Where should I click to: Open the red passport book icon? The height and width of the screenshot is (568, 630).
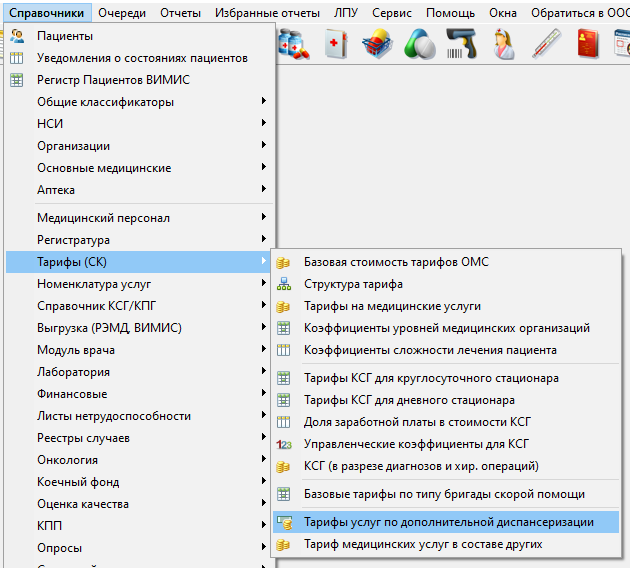587,43
